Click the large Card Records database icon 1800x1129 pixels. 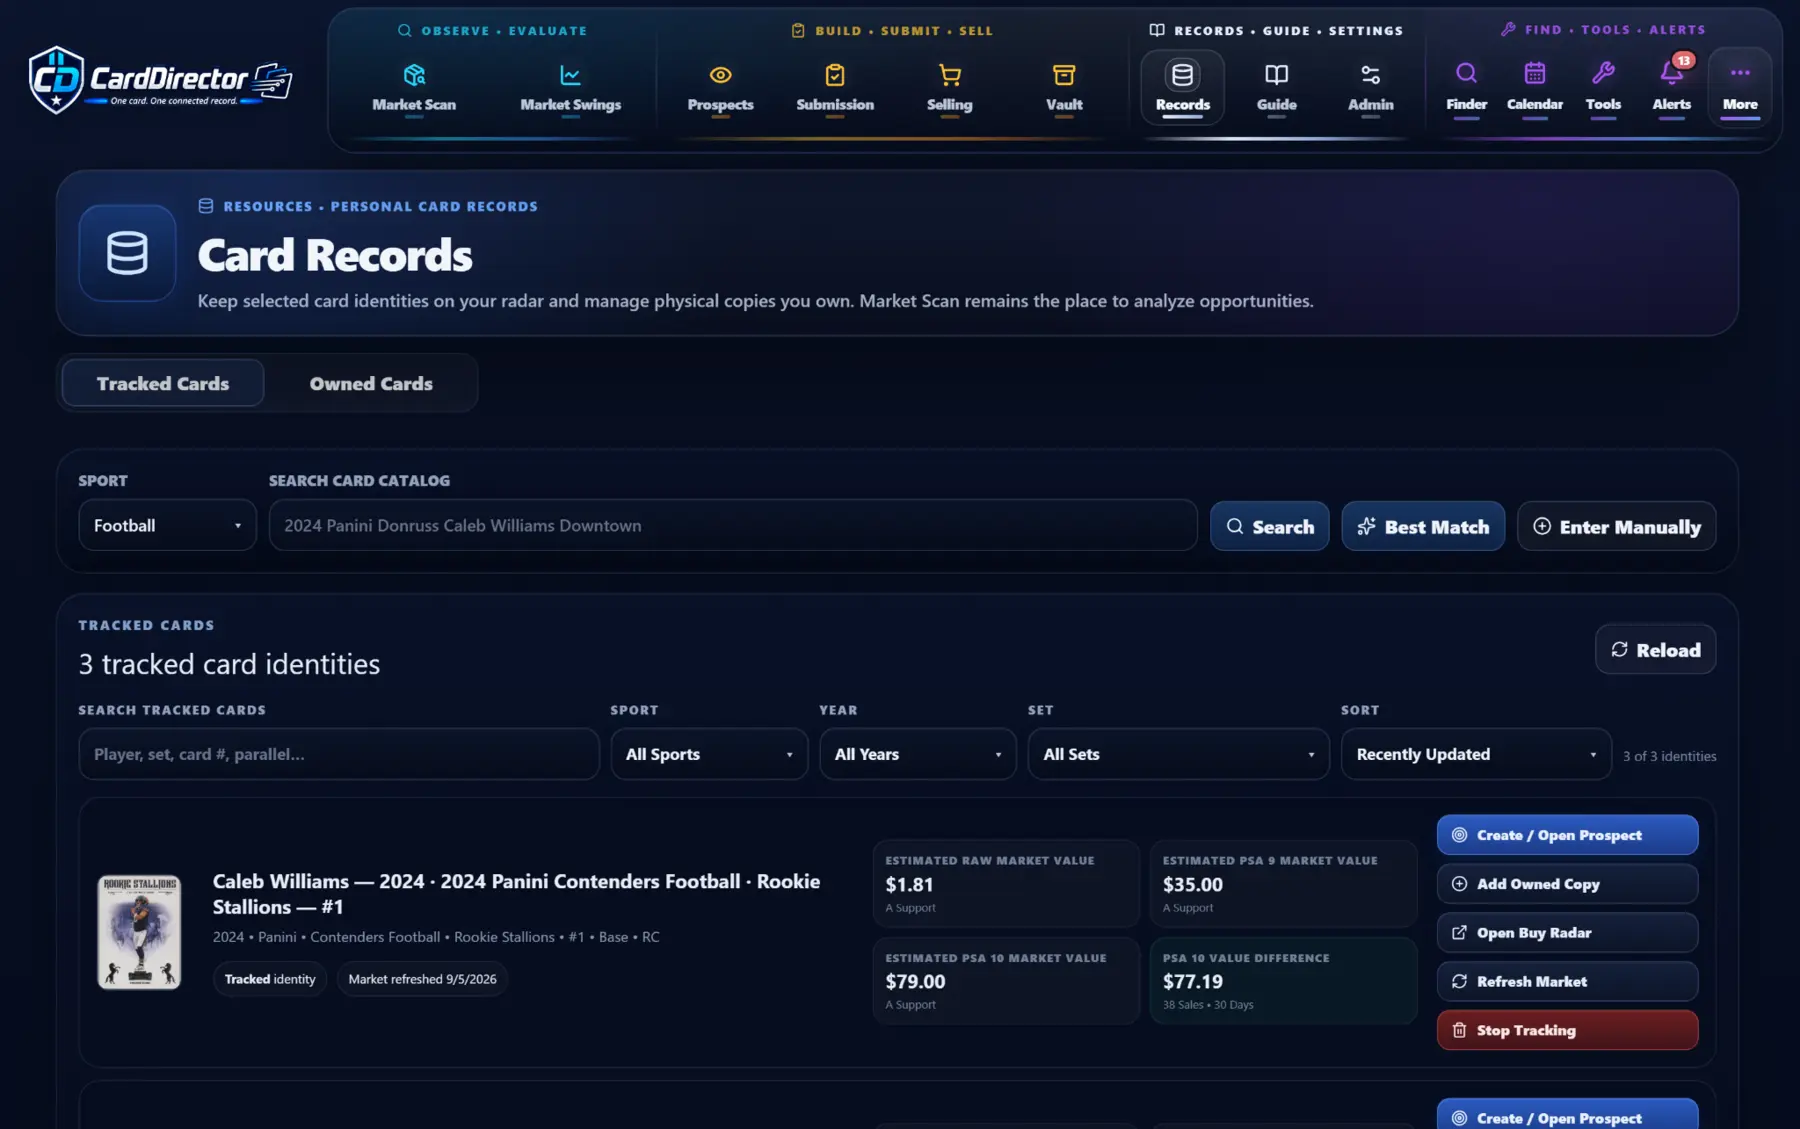(x=127, y=253)
